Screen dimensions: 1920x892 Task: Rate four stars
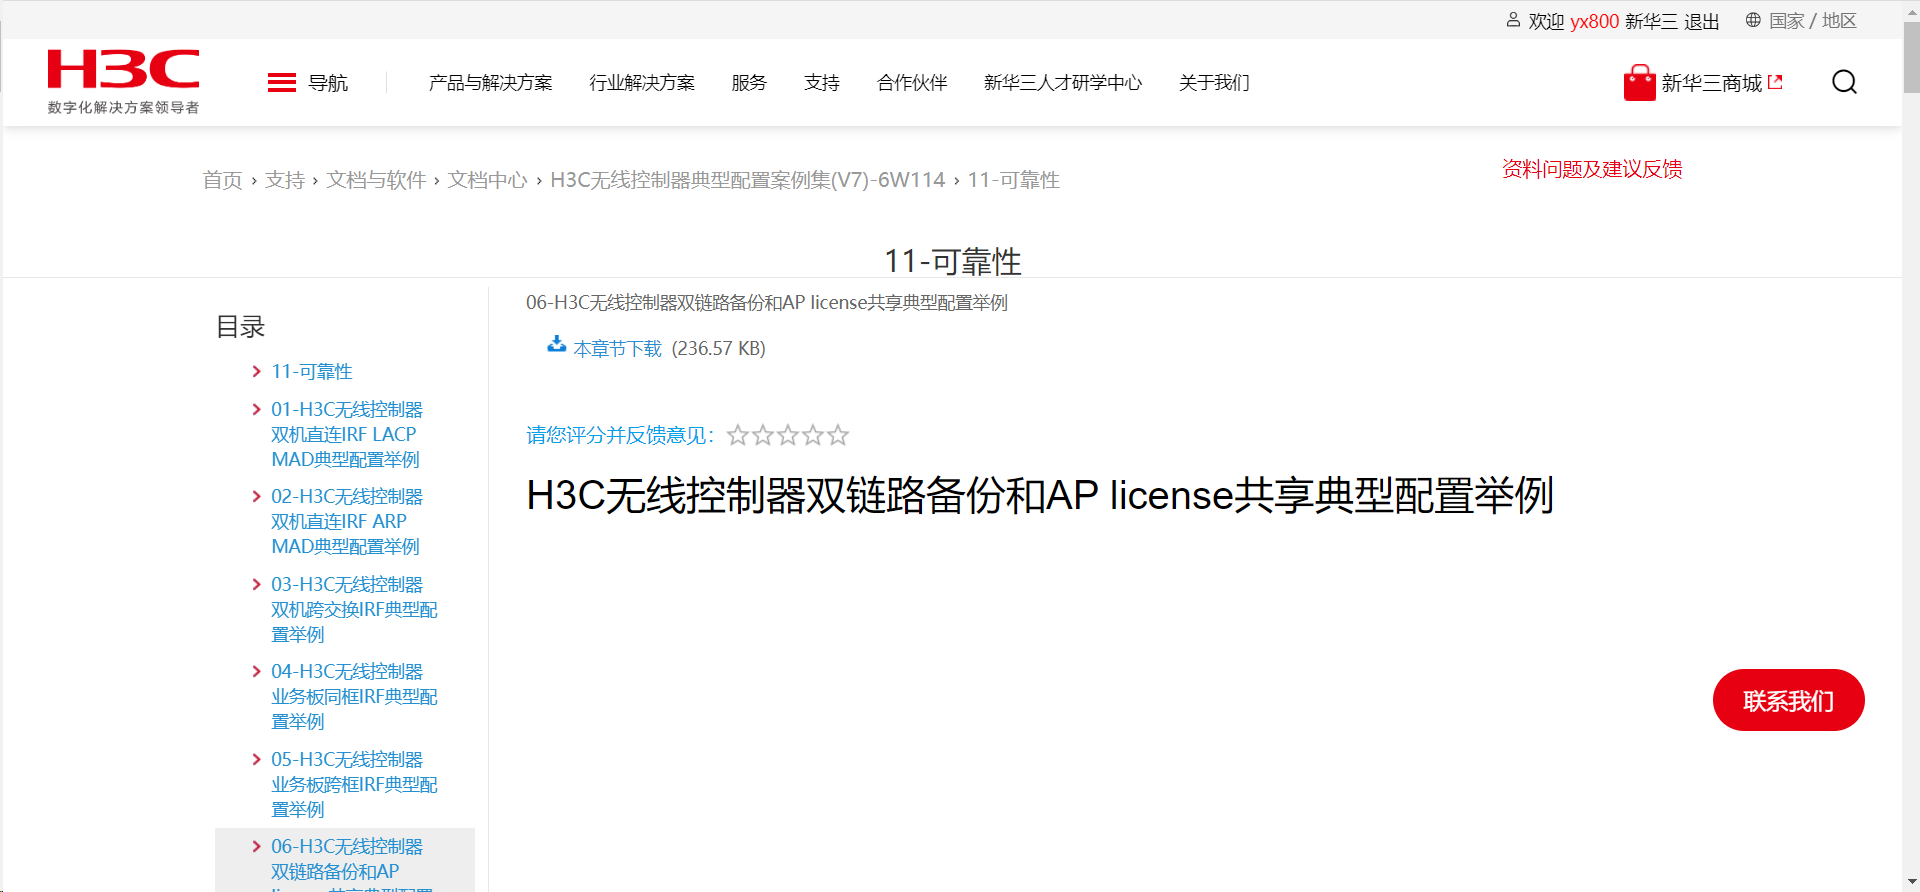tap(813, 435)
